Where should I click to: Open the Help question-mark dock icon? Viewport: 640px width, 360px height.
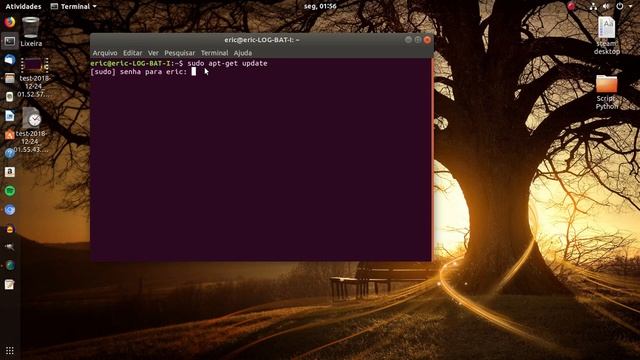(x=10, y=153)
